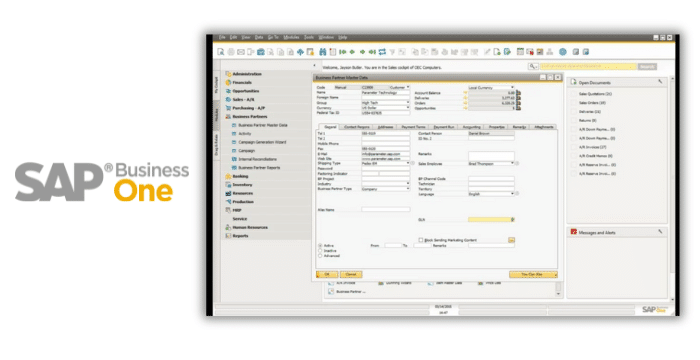Select the Drag & Relate side tab
The width and height of the screenshot is (700, 360).
click(216, 144)
